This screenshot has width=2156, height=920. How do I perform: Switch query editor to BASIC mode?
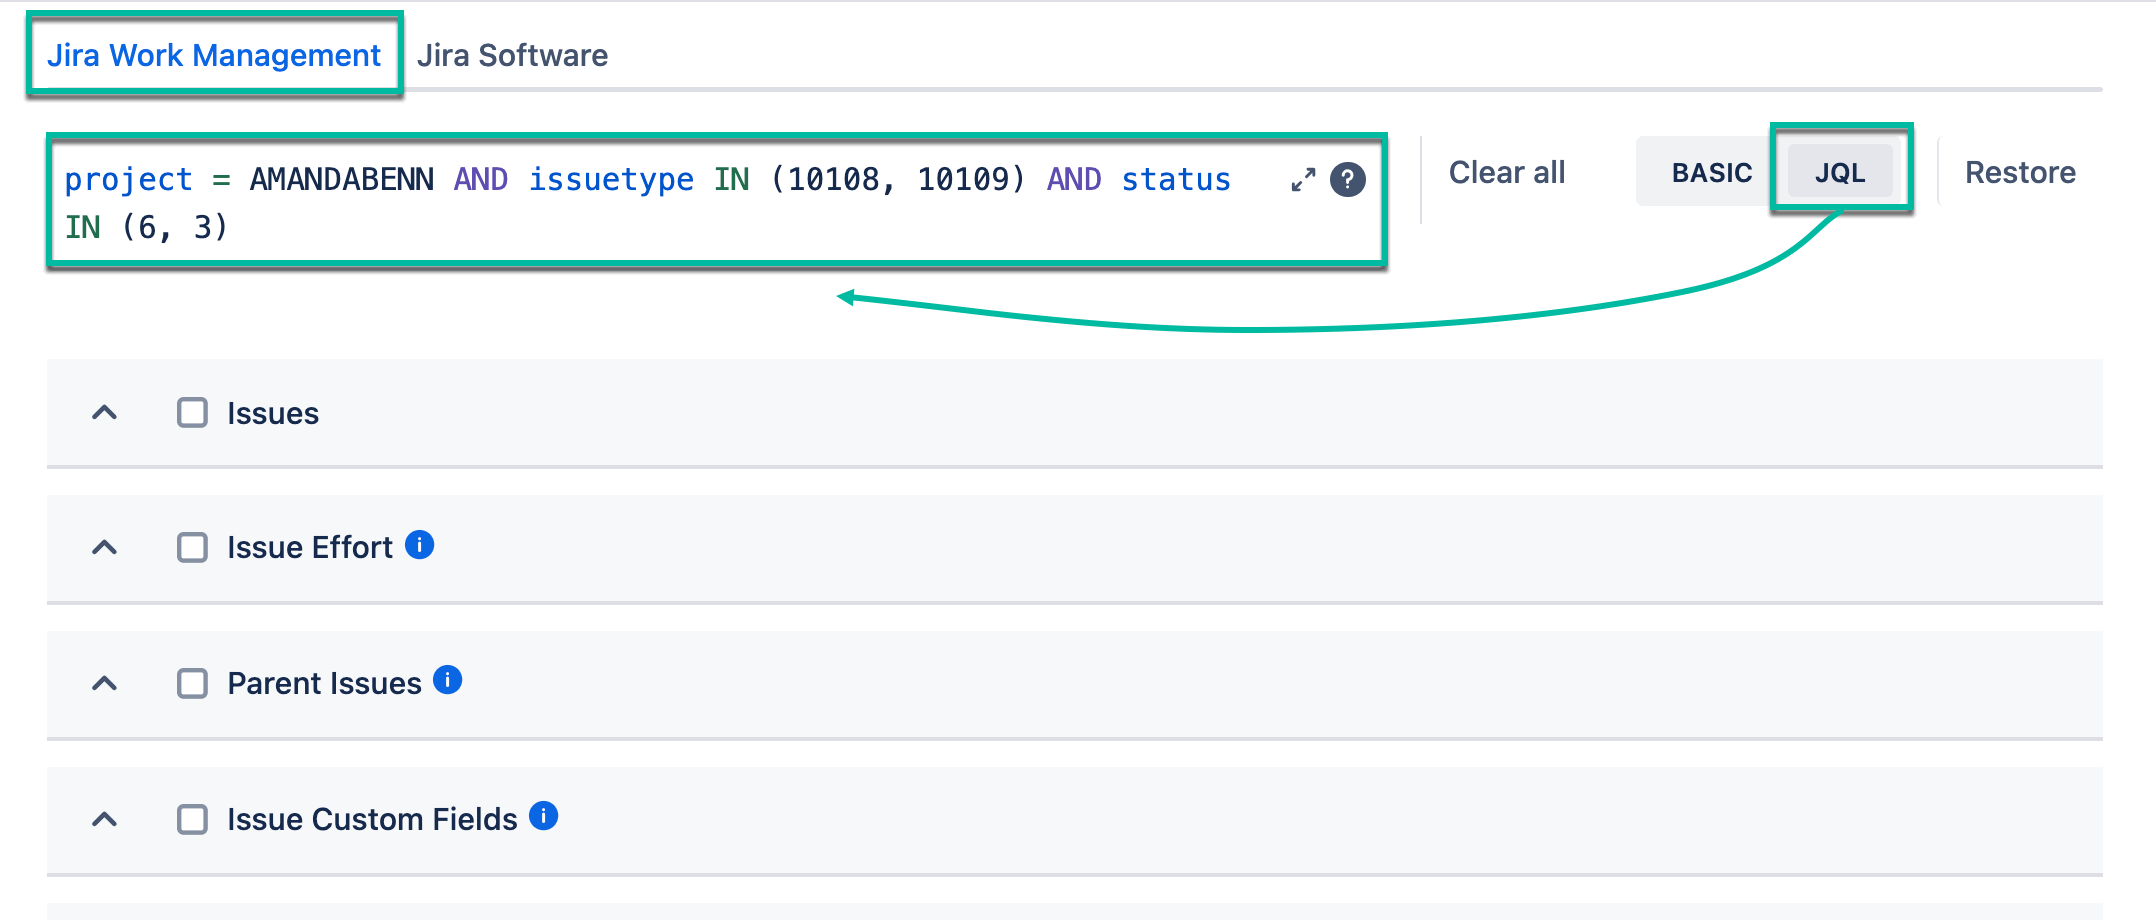click(1711, 171)
